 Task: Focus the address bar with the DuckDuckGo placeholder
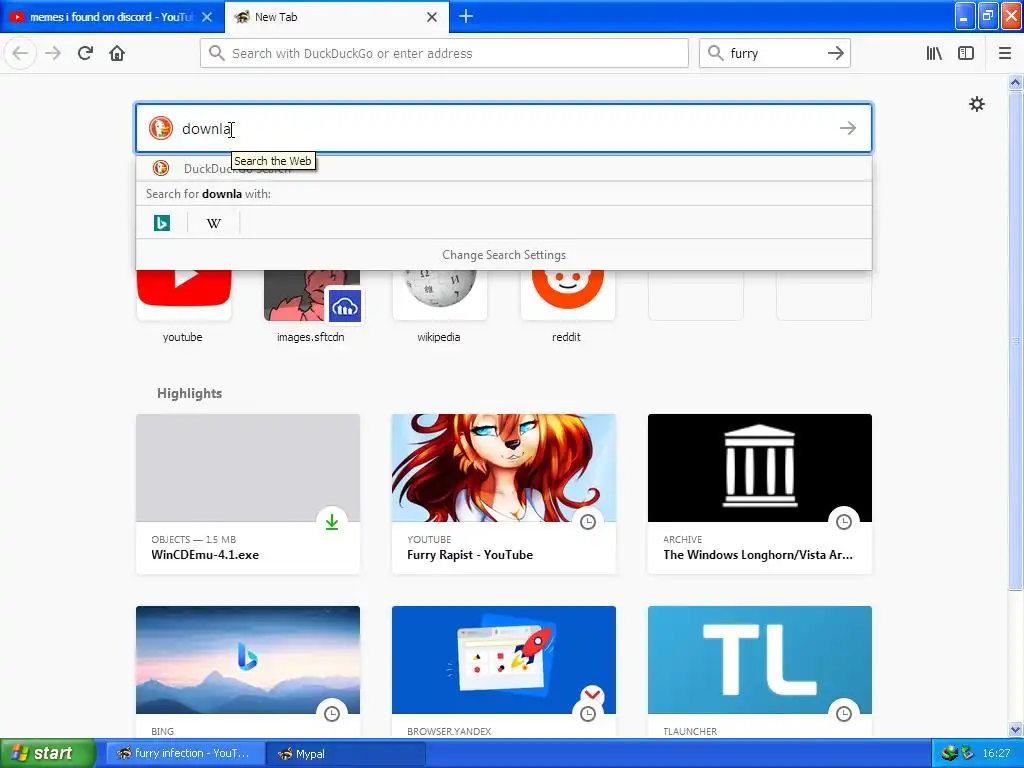click(444, 53)
